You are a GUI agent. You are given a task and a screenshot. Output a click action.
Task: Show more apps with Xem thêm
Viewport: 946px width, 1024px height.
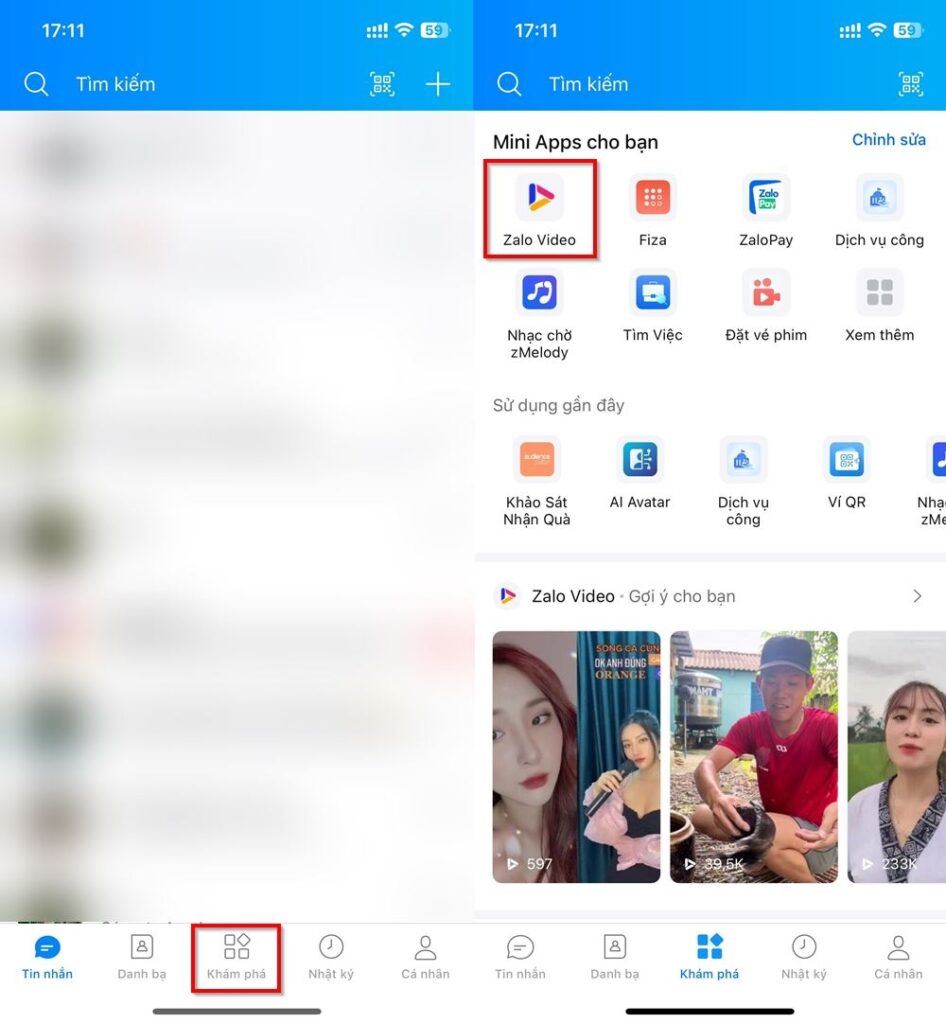[879, 292]
